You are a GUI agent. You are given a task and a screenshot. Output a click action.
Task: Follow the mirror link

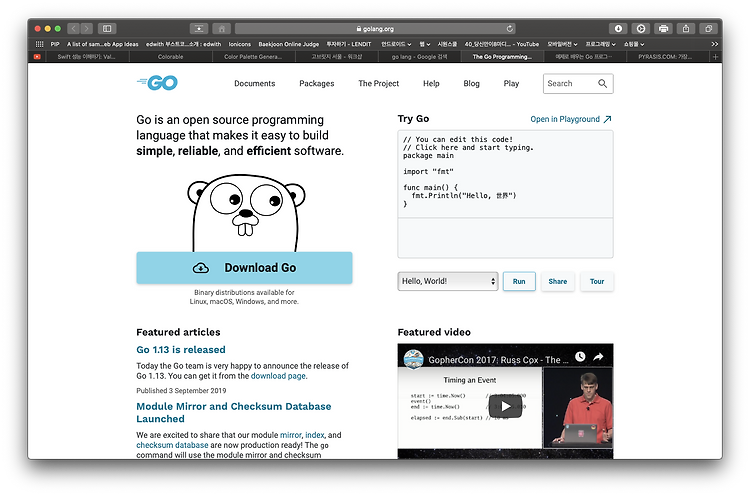pyautogui.click(x=291, y=435)
